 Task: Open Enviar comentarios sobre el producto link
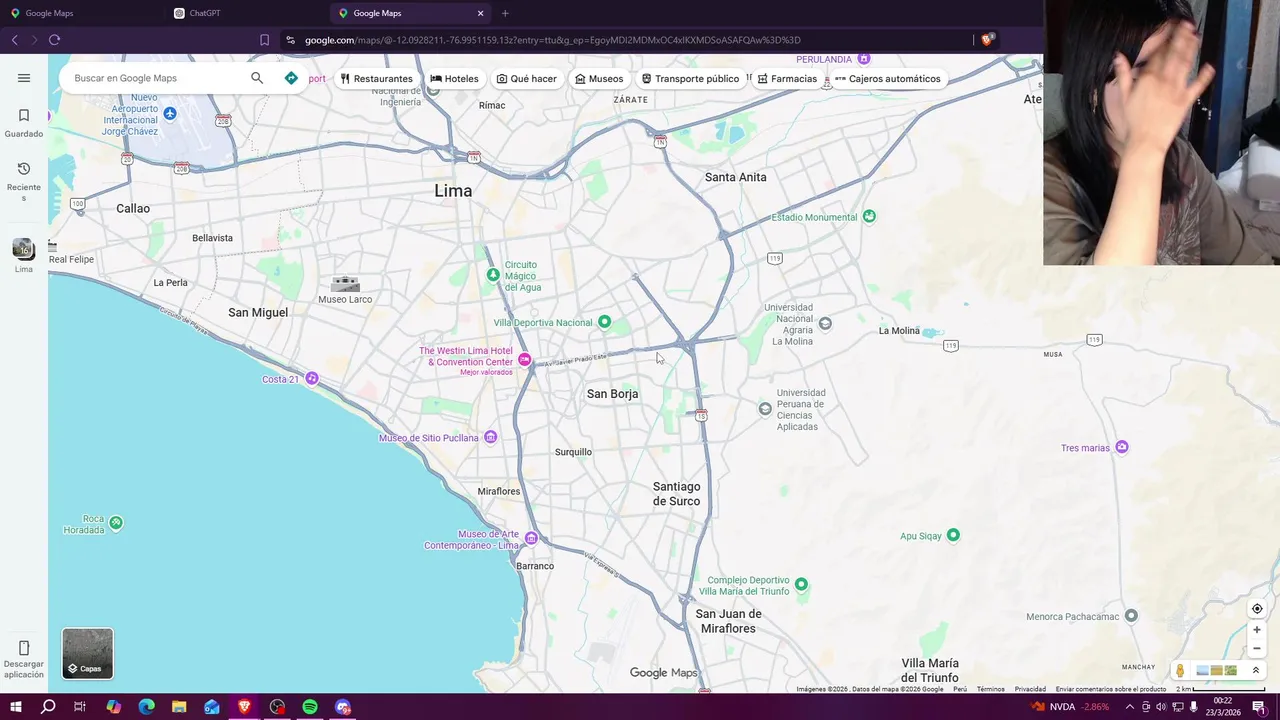pos(1110,689)
